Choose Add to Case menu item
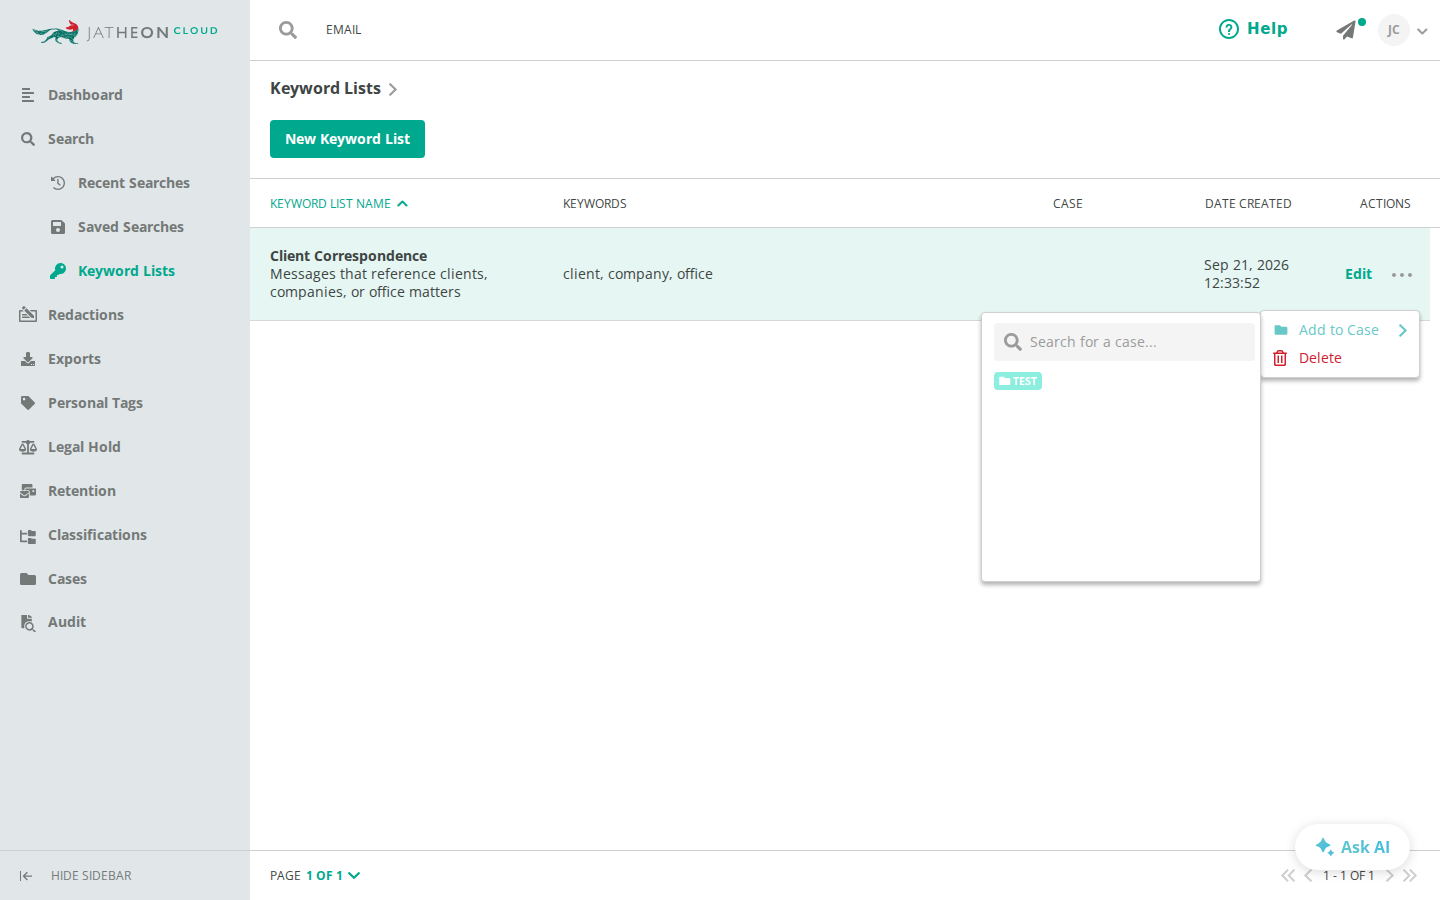This screenshot has height=900, width=1440. coord(1339,330)
